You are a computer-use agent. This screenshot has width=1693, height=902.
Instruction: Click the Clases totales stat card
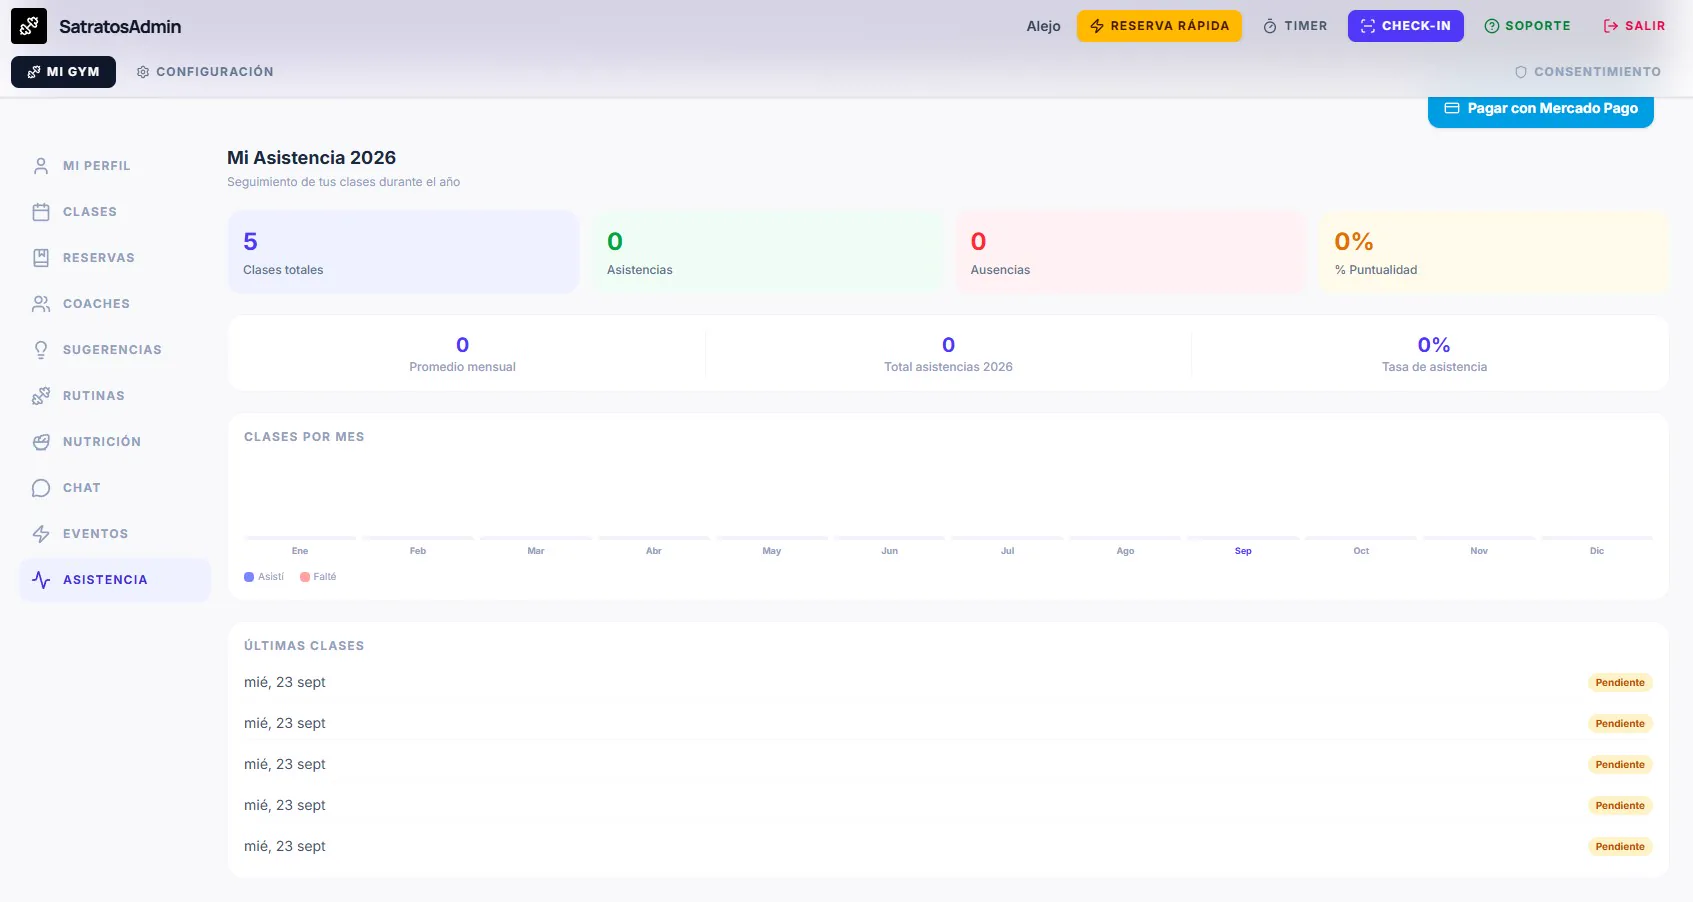404,252
